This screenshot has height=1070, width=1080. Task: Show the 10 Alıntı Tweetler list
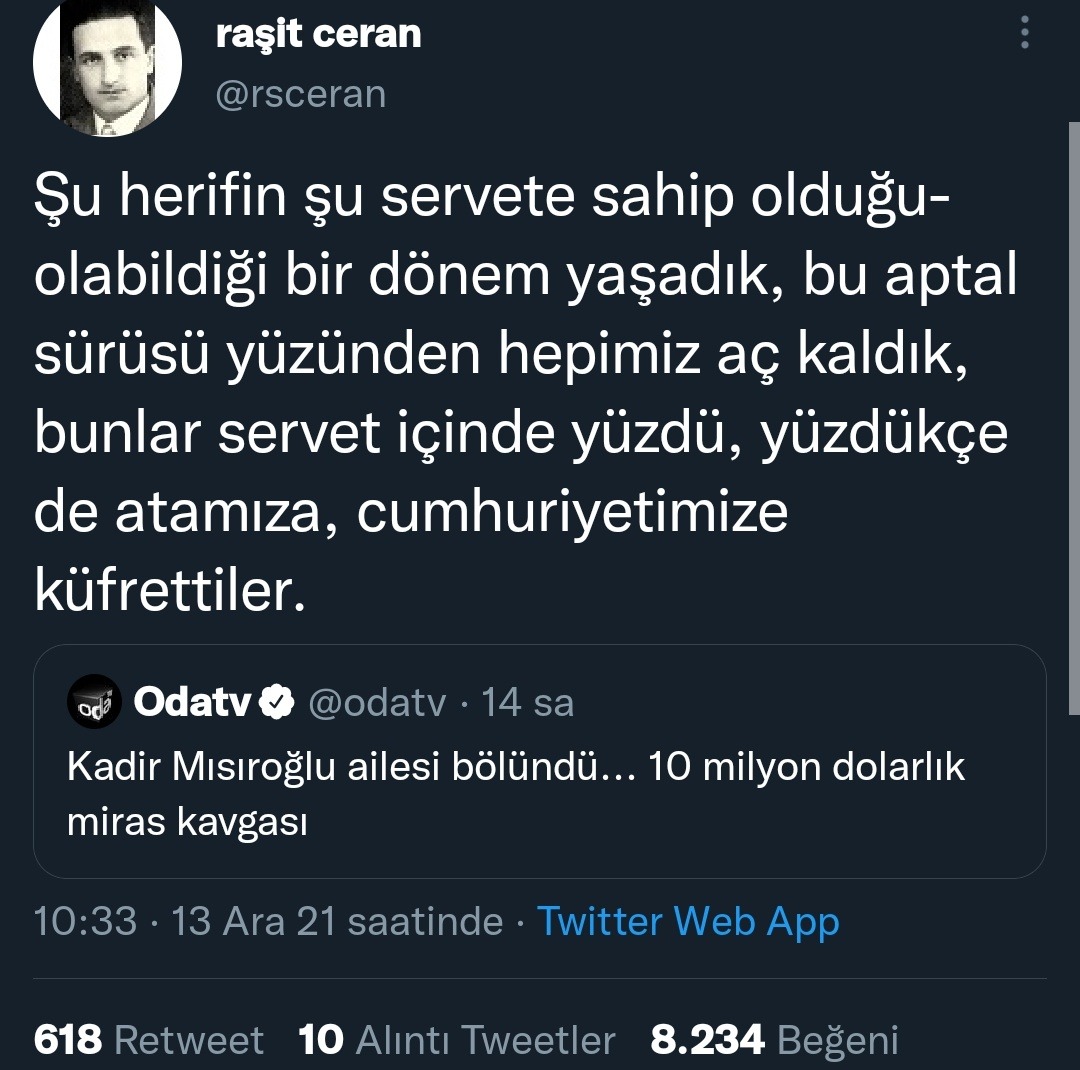[x=457, y=1040]
